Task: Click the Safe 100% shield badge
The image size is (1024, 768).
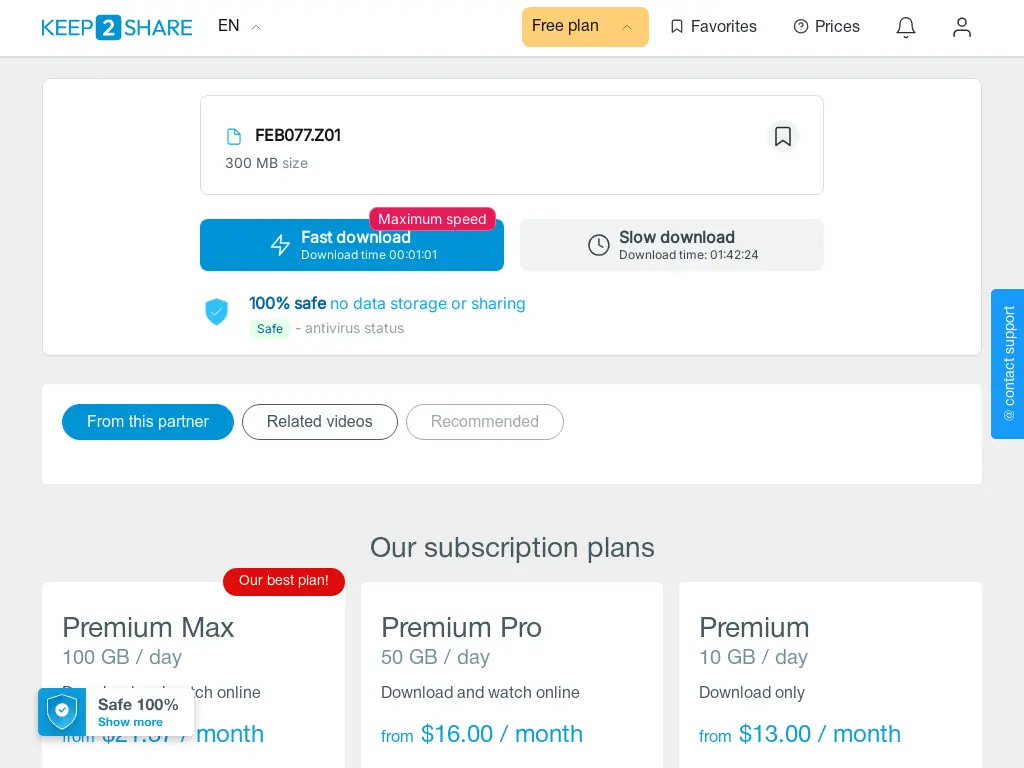Action: 62,712
